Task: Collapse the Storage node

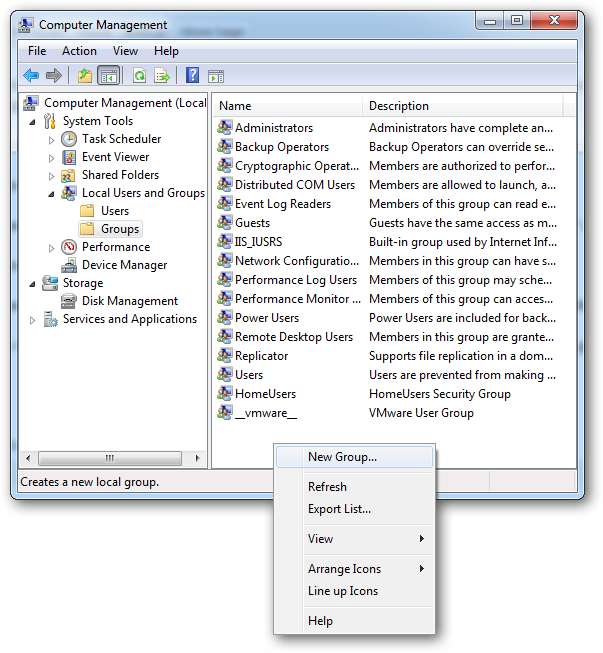Action: coord(32,284)
